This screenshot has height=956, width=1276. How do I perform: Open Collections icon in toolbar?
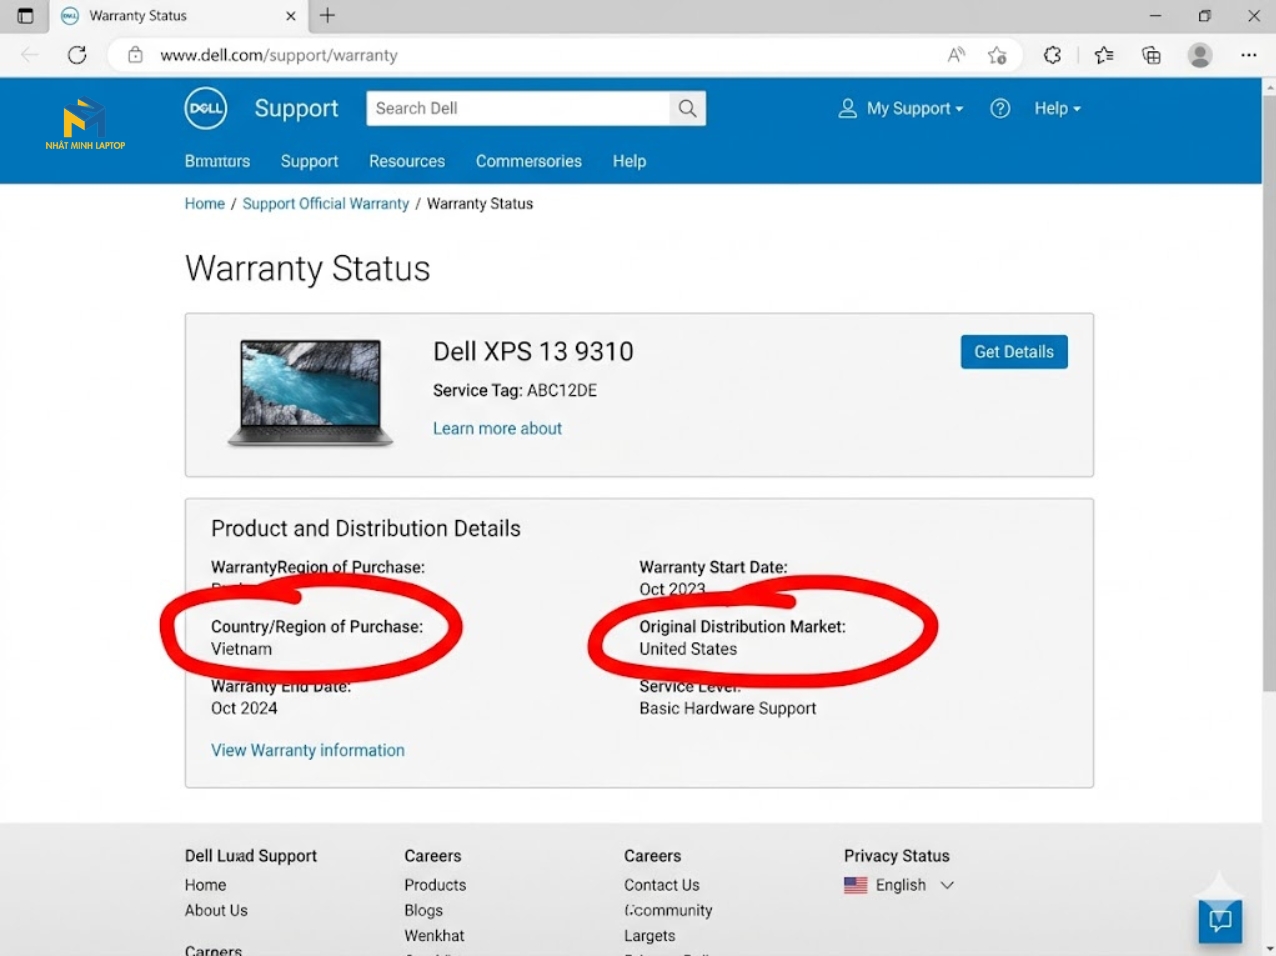1151,55
